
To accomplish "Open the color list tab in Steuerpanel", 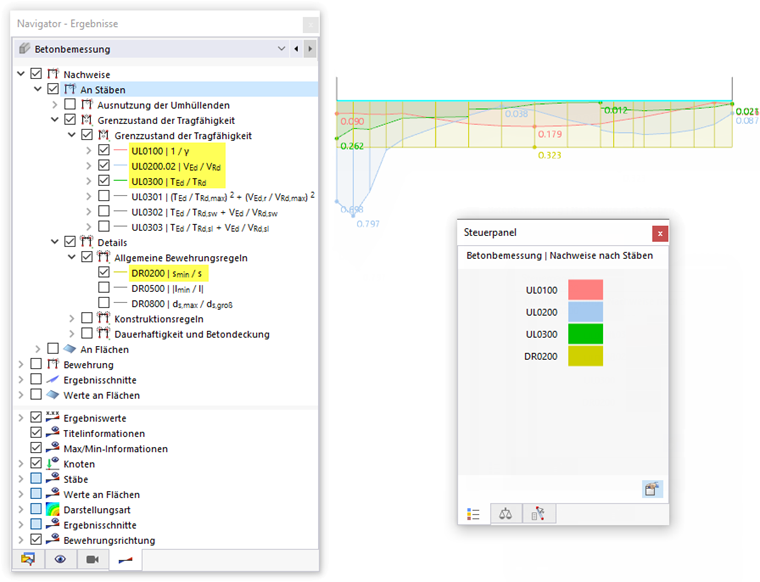I will (473, 514).
